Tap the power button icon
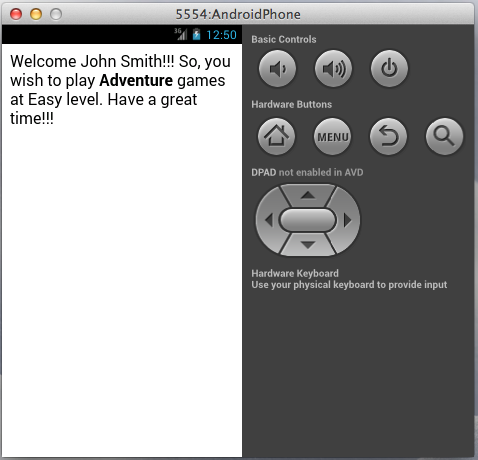Viewport: 478px width, 460px height. (x=389, y=69)
